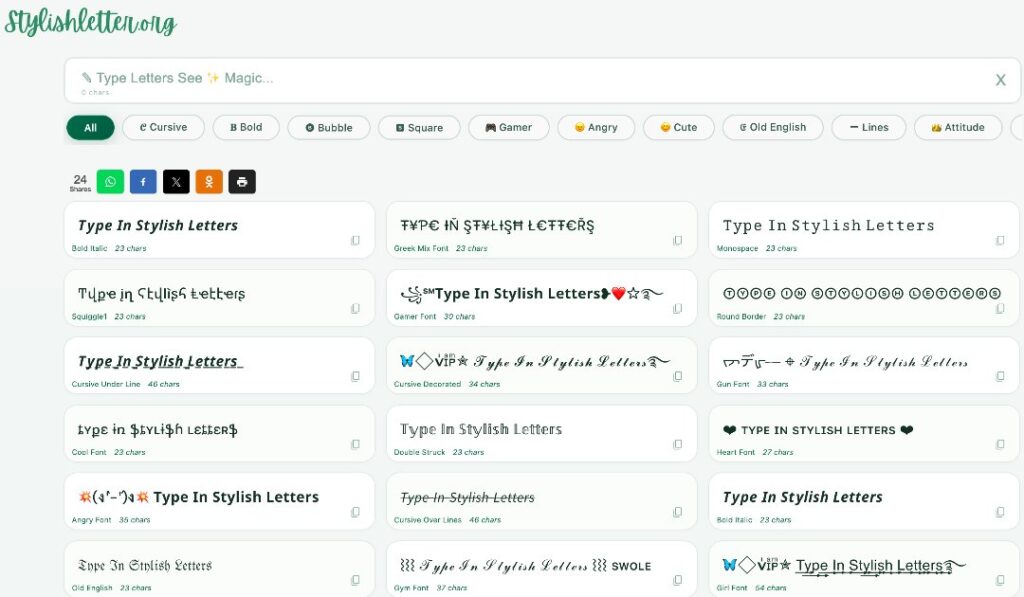Open the Stylishletter.org logo link
Viewport: 1024px width, 597px height.
[91, 23]
